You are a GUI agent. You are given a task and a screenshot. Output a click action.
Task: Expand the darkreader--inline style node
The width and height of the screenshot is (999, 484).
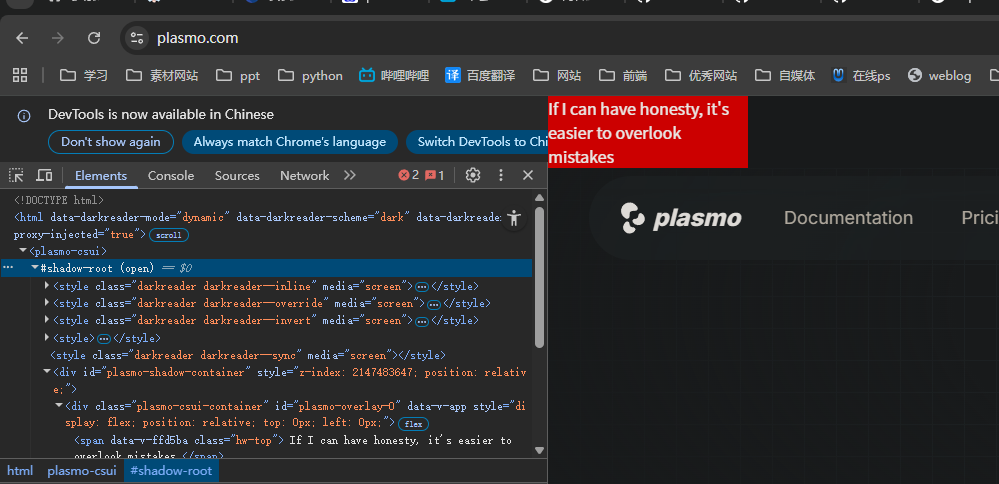47,286
